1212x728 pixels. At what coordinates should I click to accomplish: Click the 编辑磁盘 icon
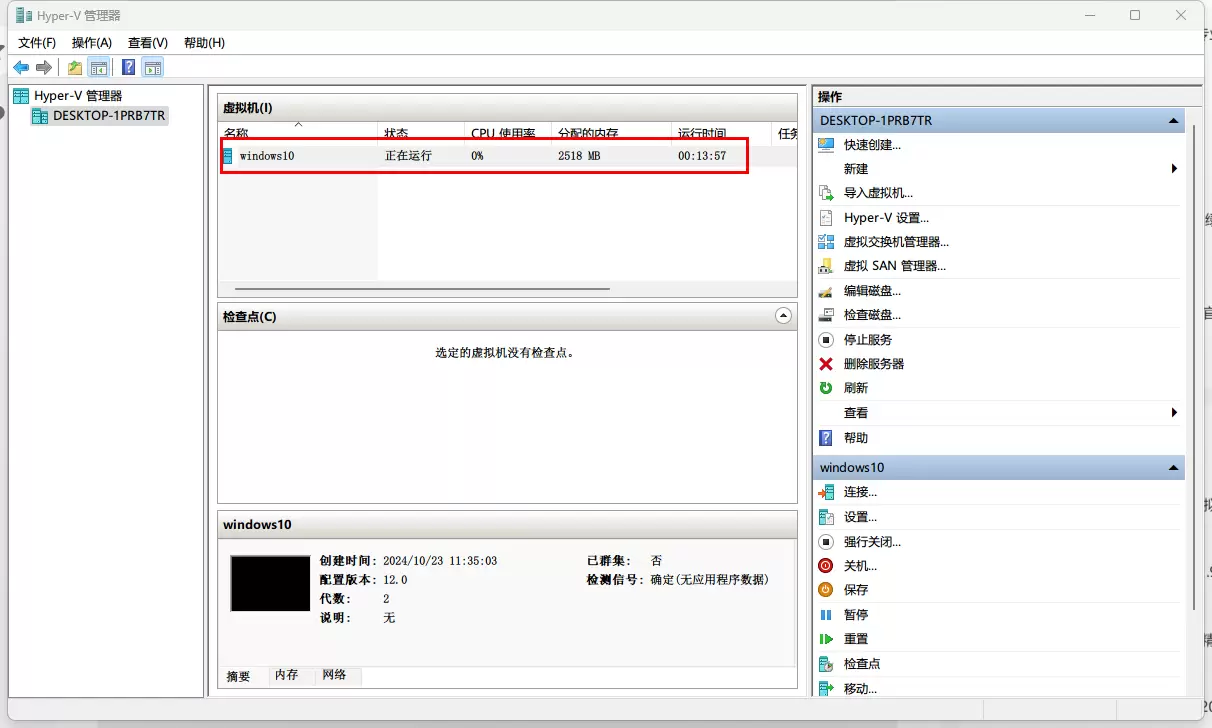pos(826,291)
